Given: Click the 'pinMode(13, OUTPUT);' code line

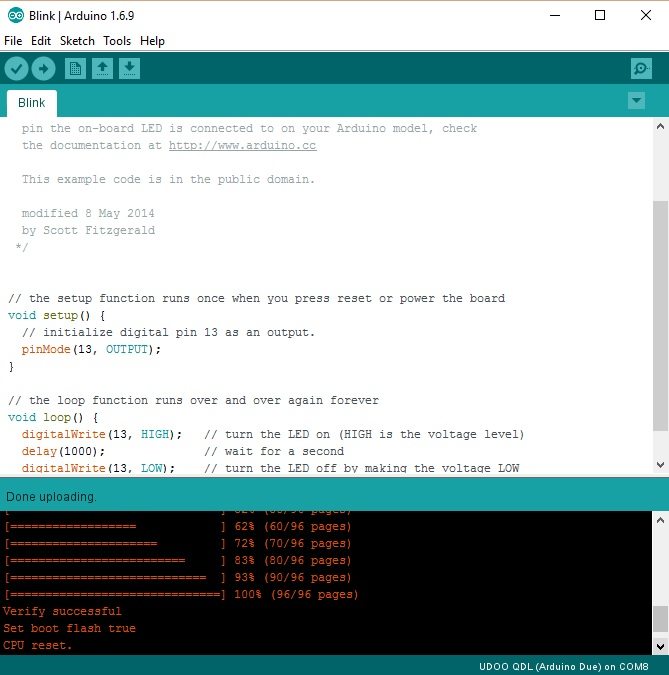Looking at the screenshot, I should tap(91, 350).
